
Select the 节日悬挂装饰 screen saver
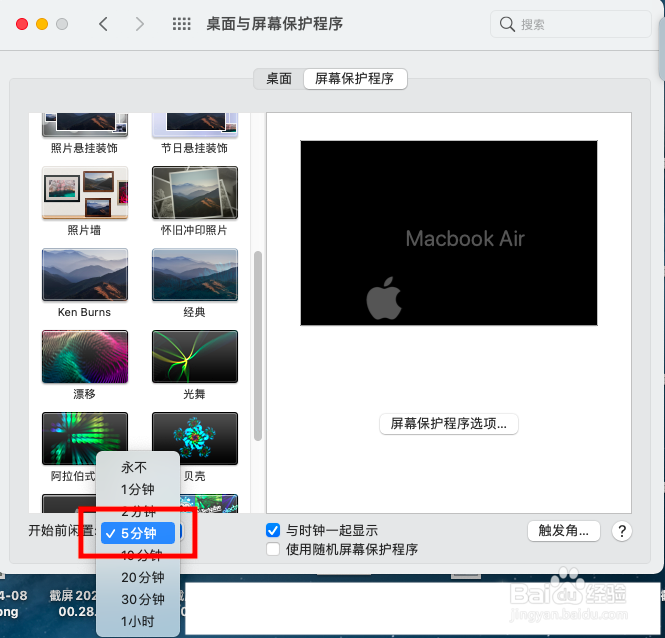(x=195, y=125)
